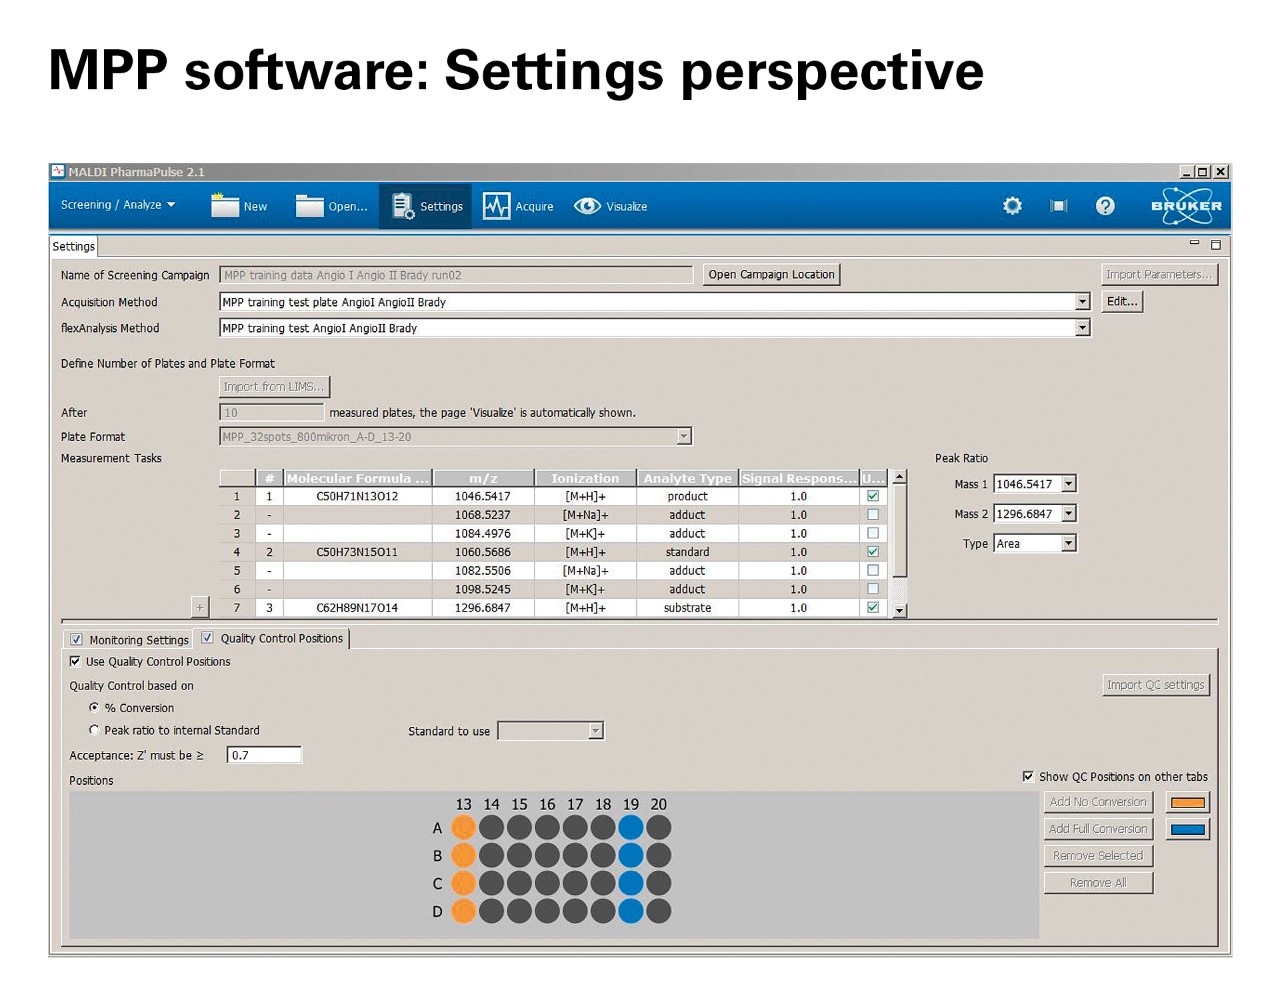Screen dimensions: 1280x998
Task: Click the blue Full Conversion color swatch
Action: tap(1187, 829)
